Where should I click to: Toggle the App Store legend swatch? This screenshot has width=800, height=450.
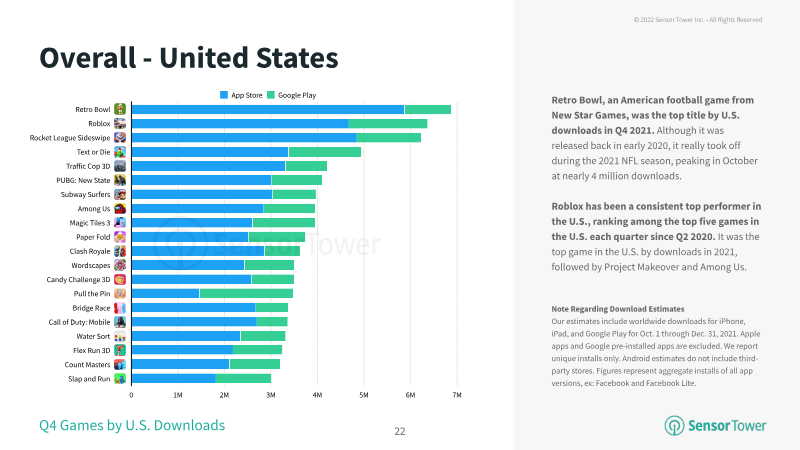[x=224, y=95]
